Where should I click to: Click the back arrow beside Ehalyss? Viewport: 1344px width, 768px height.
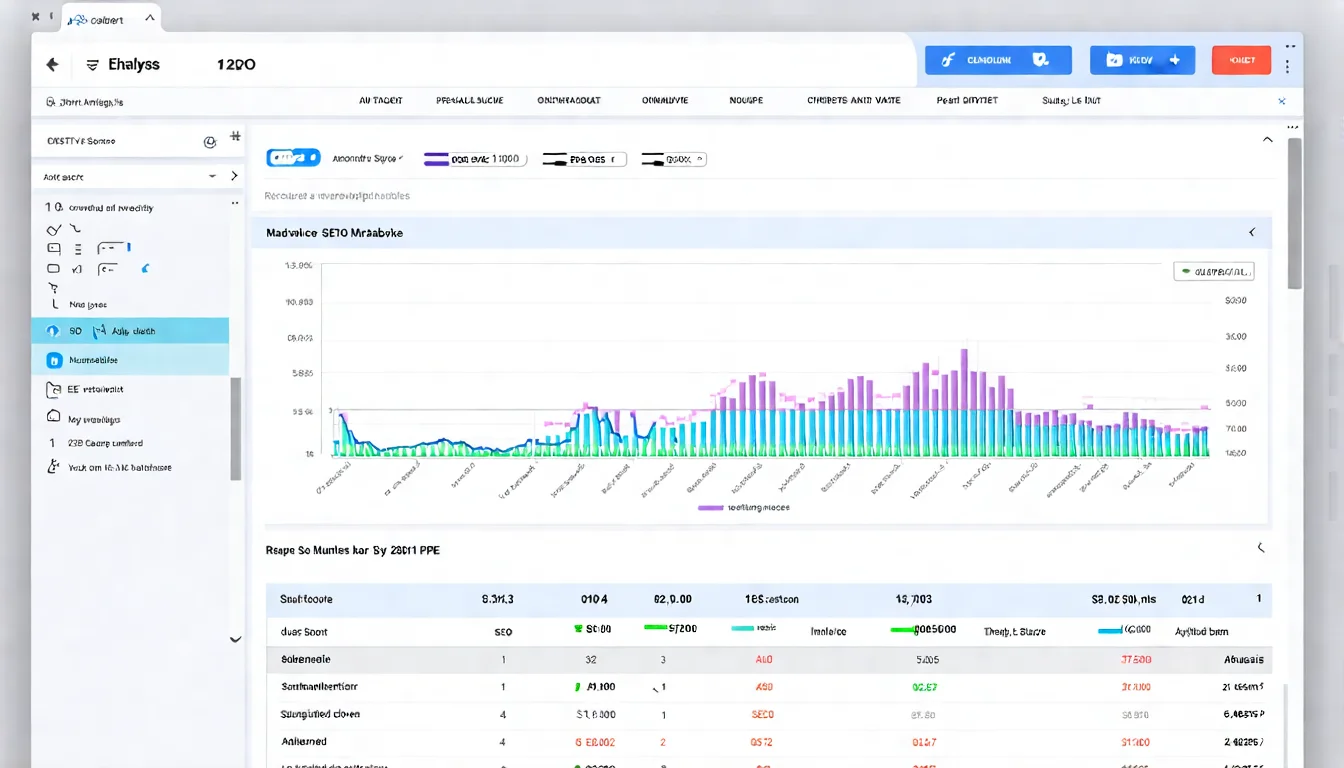coord(52,64)
